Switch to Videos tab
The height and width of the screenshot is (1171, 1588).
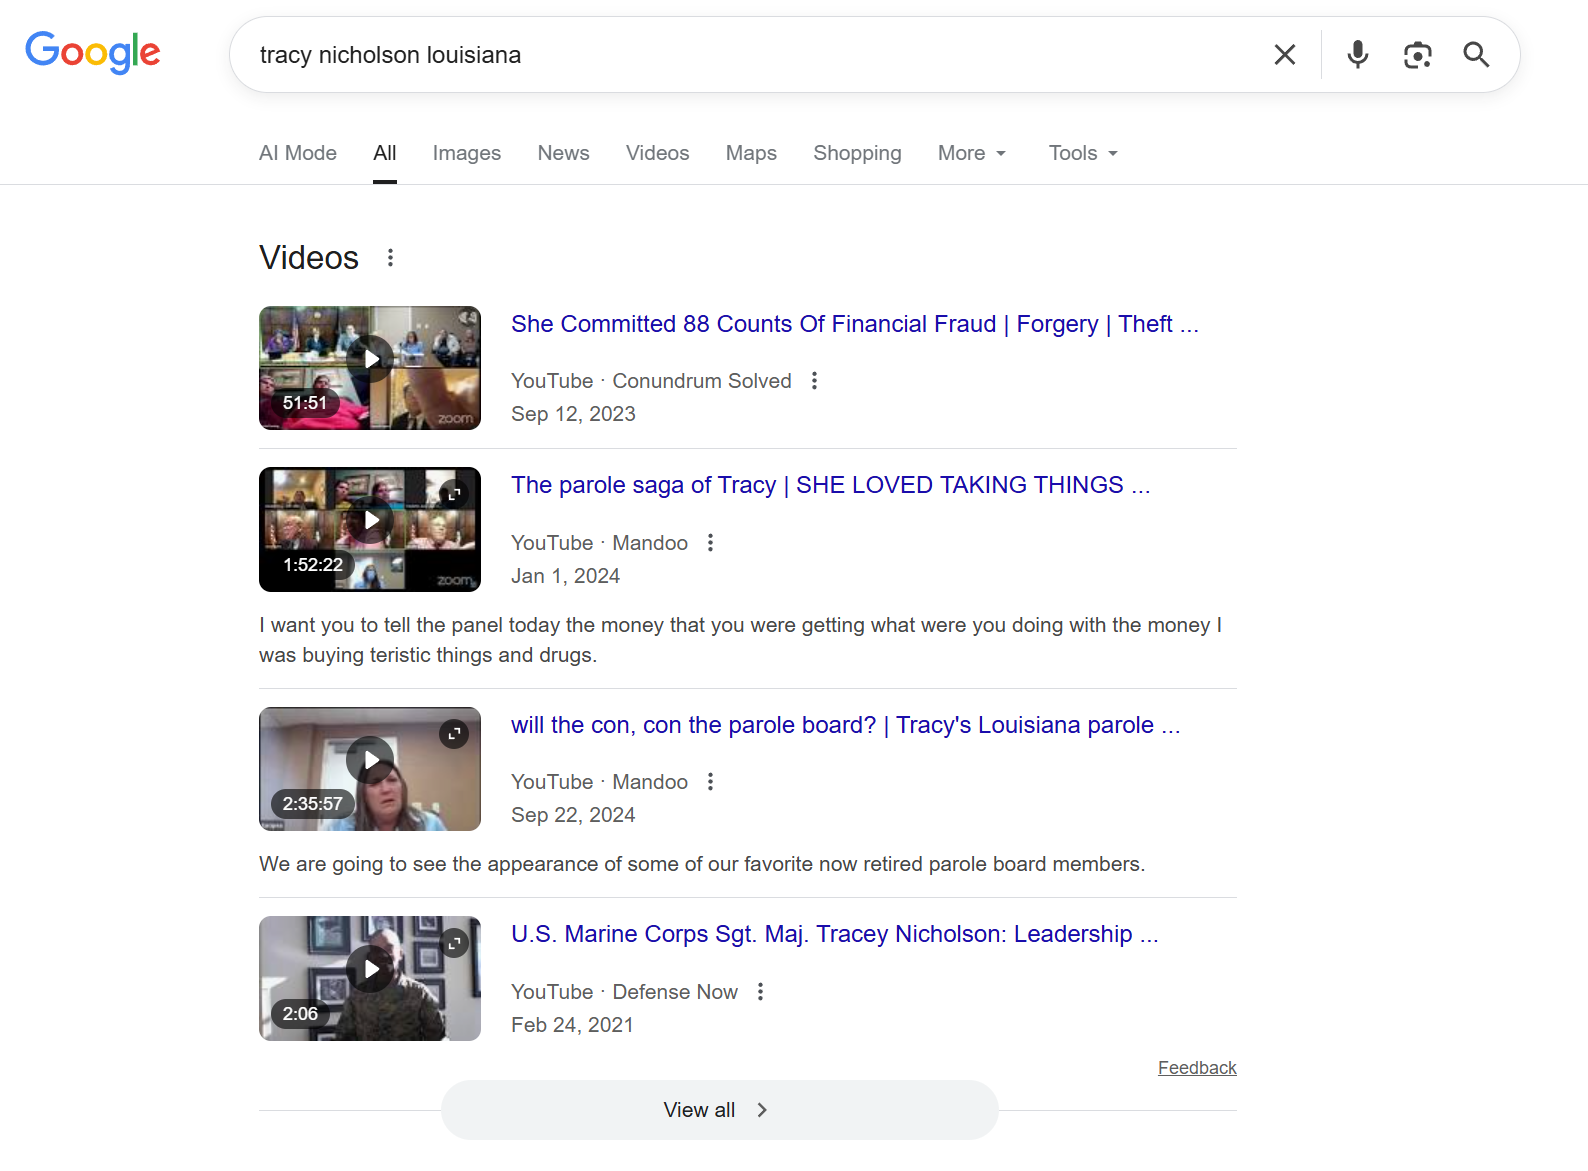pyautogui.click(x=658, y=153)
